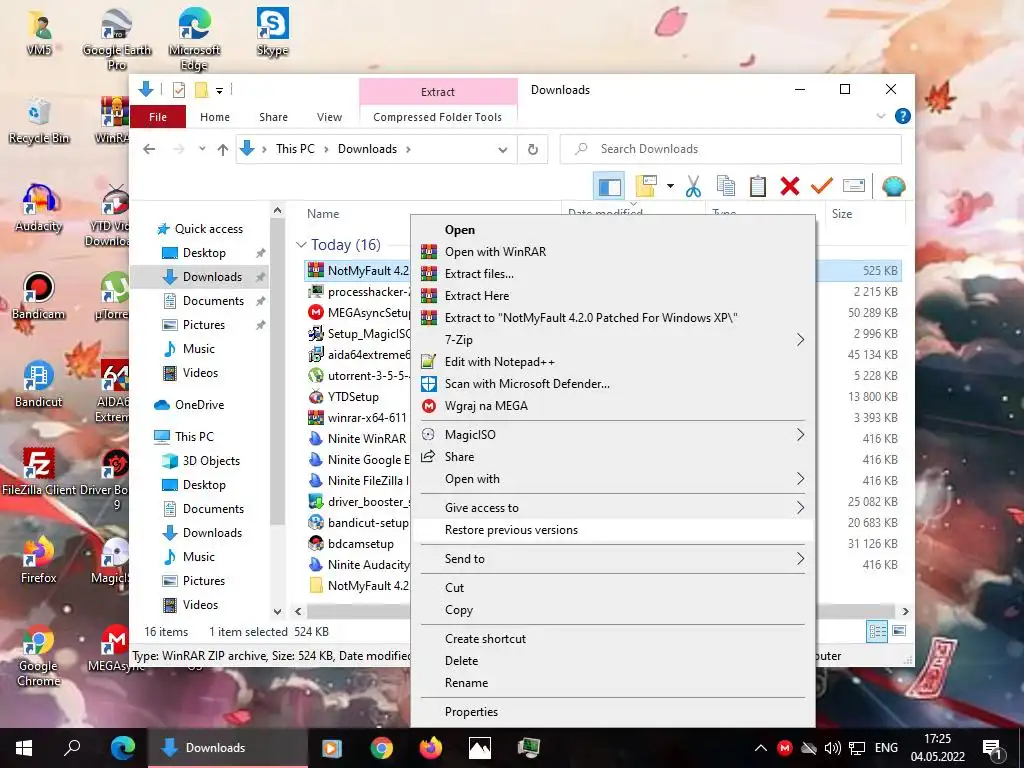The height and width of the screenshot is (768, 1024).
Task: Collapse the Today (16) group
Action: click(x=301, y=245)
